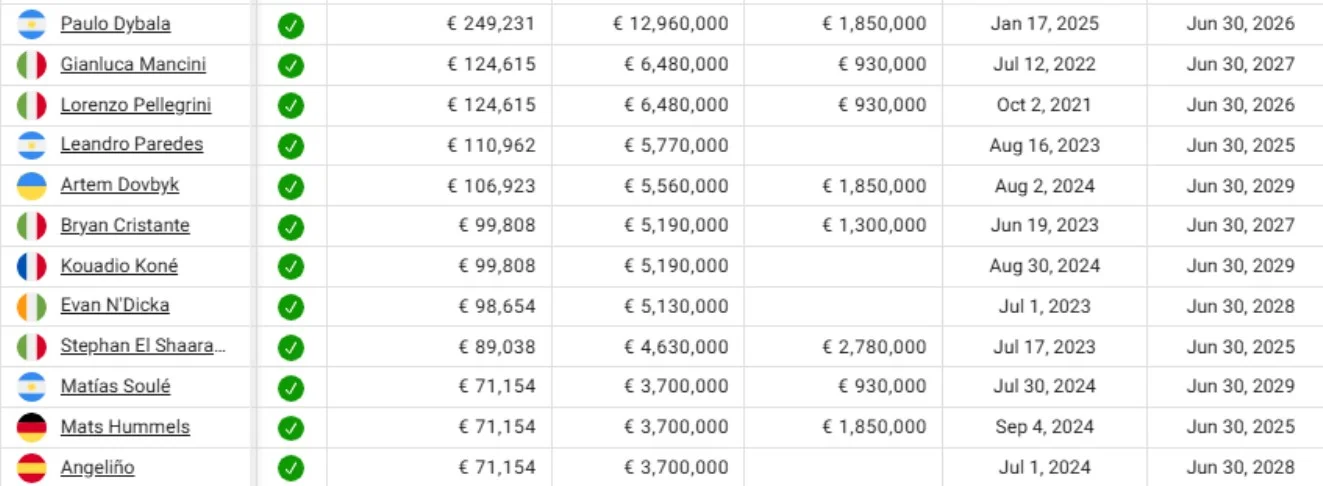Click the Ukraine flag next to Artem Dovbyk
The width and height of the screenshot is (1323, 486).
coord(32,186)
